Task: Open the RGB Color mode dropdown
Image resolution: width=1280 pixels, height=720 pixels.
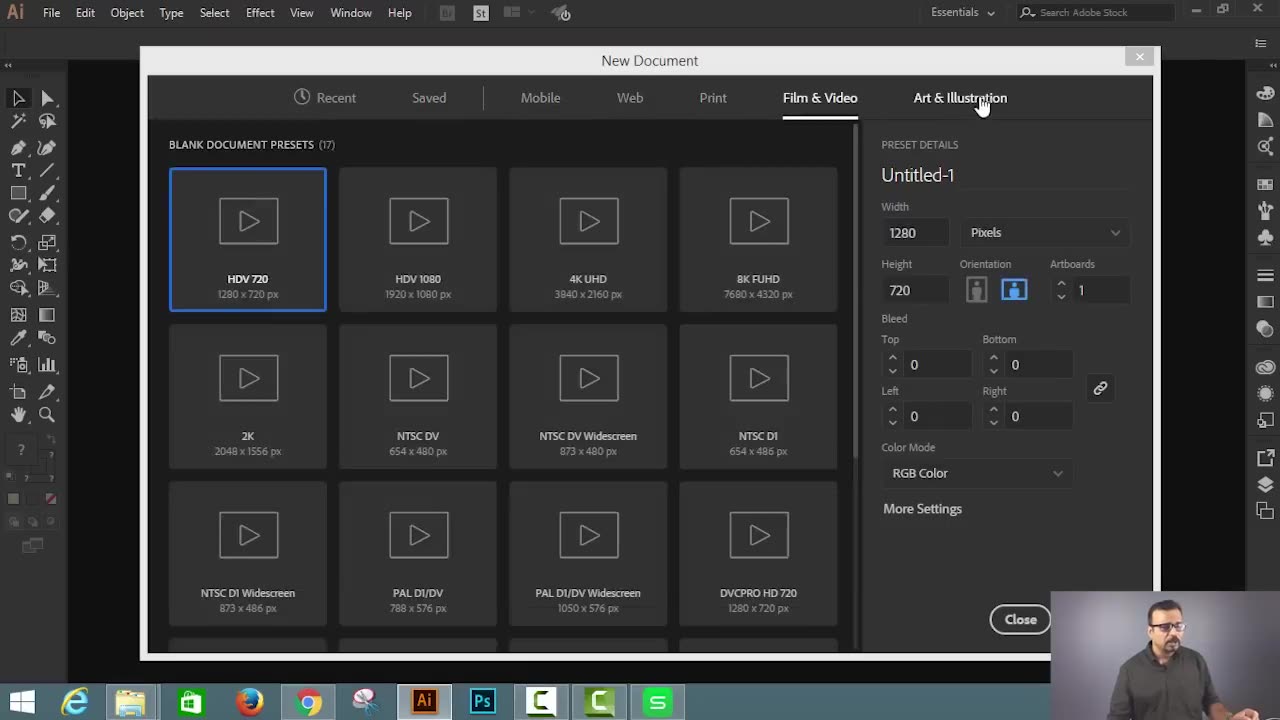Action: [x=977, y=473]
